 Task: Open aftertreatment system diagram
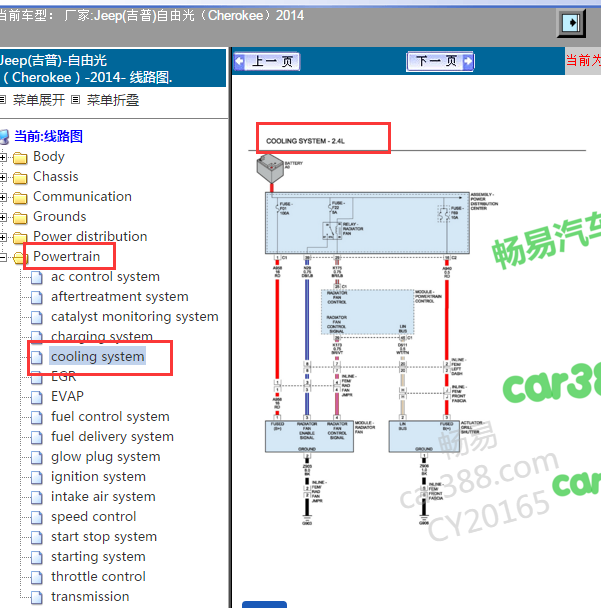pos(120,297)
